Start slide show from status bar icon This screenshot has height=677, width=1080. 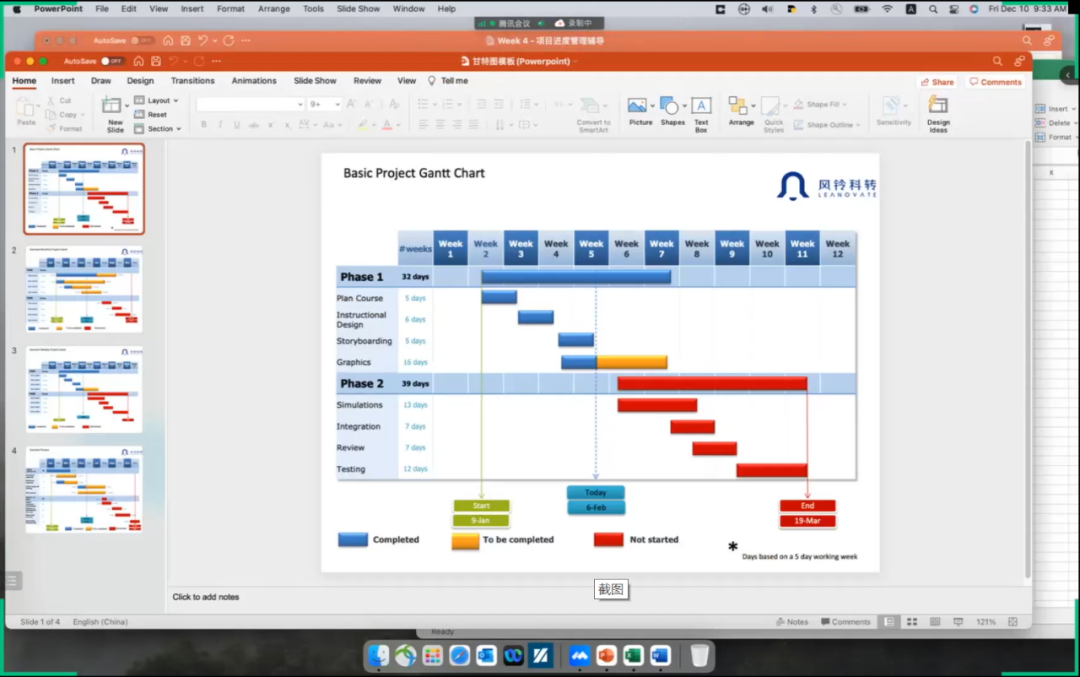[x=958, y=622]
